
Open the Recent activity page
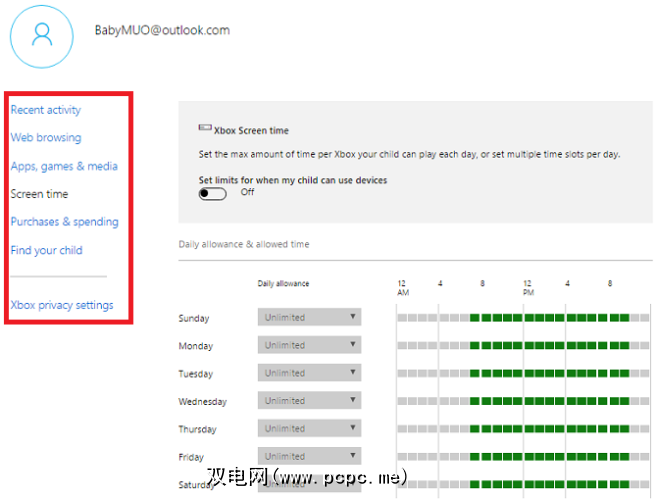[46, 110]
